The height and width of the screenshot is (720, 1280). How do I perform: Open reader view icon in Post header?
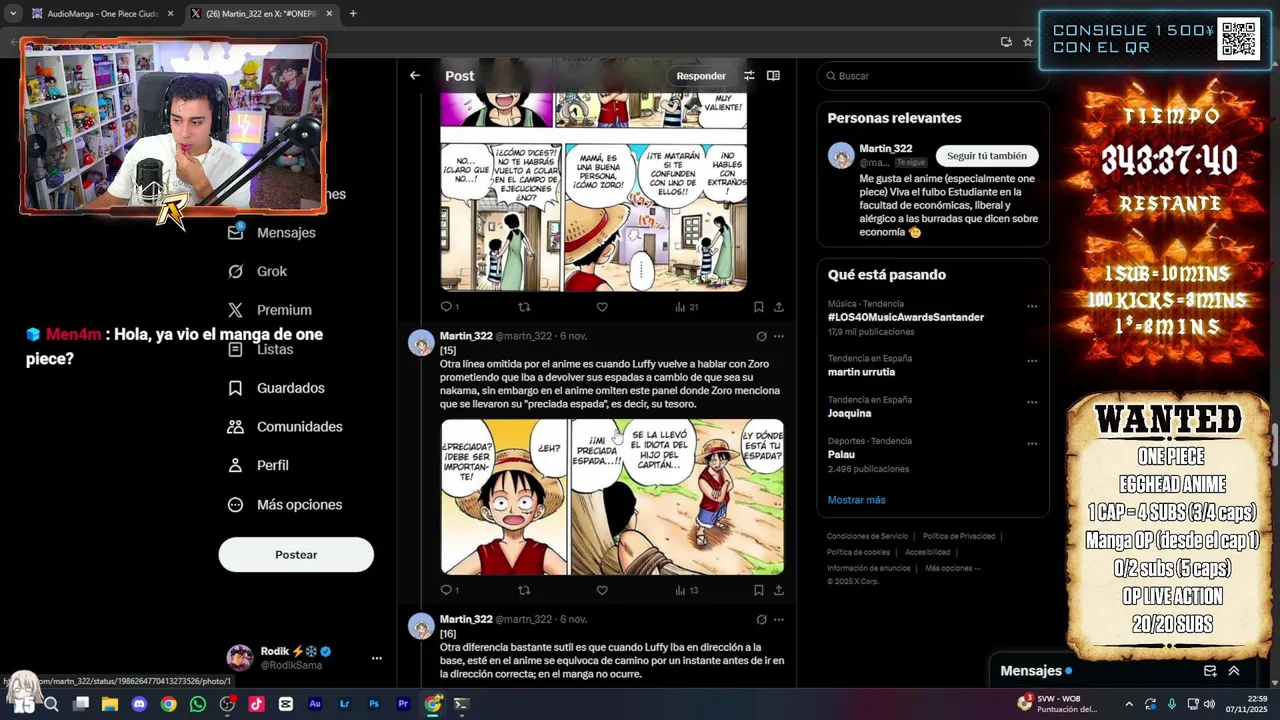773,75
